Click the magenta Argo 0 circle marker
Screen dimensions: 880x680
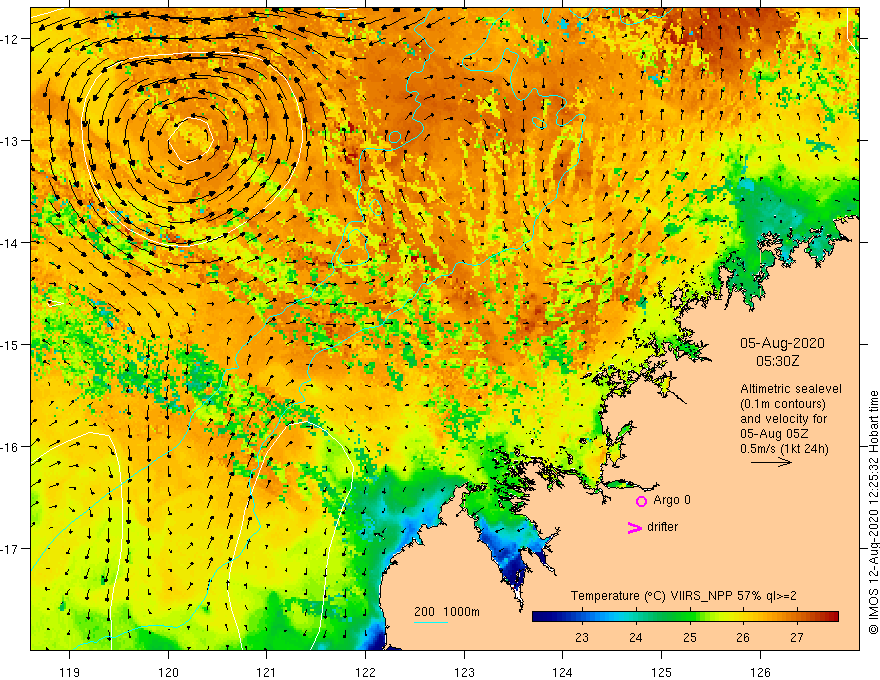641,501
